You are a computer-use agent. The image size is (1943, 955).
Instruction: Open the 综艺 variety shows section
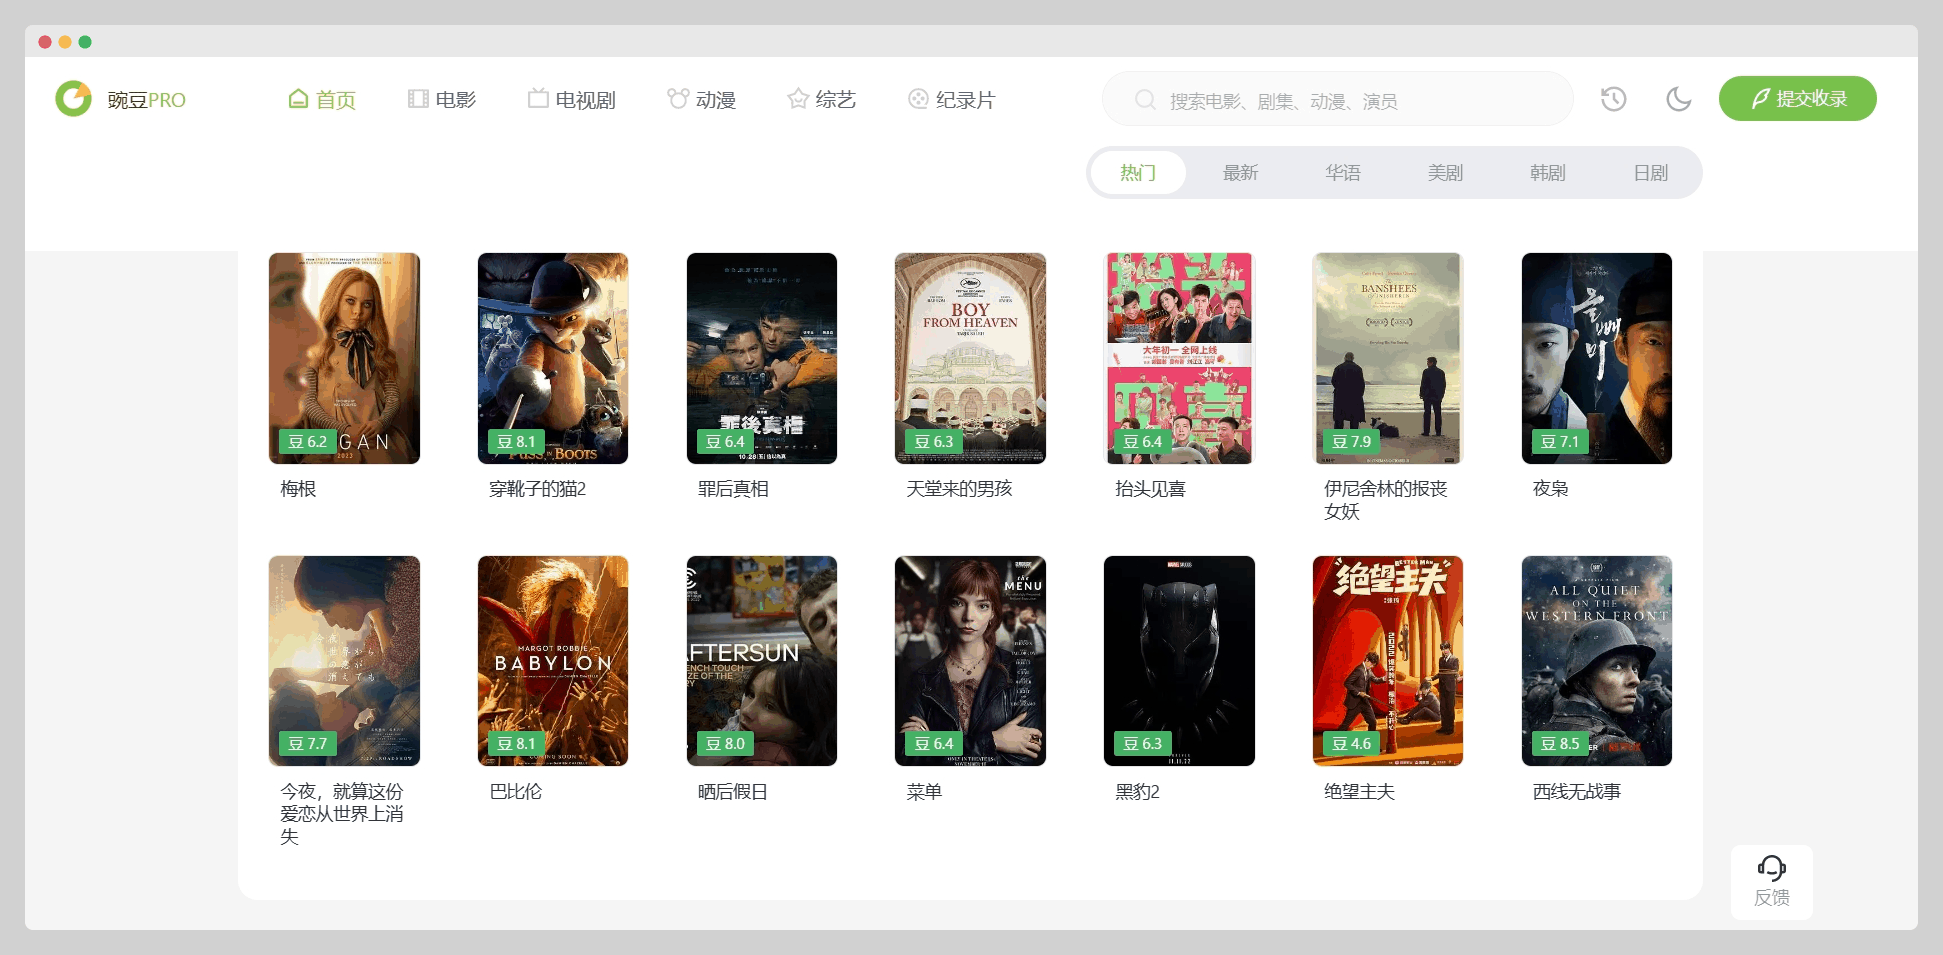(x=822, y=99)
